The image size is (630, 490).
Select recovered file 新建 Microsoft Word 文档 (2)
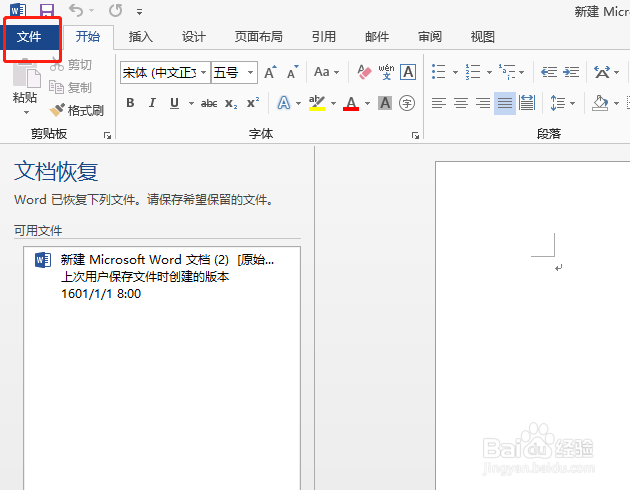162,276
